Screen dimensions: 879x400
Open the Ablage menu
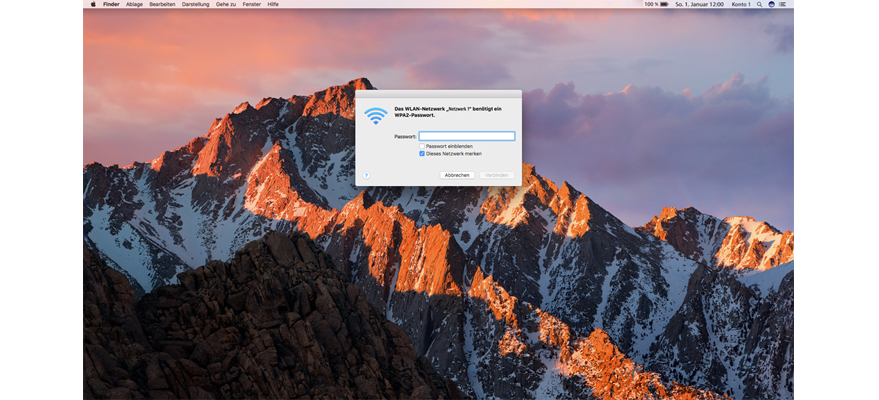pyautogui.click(x=134, y=4)
